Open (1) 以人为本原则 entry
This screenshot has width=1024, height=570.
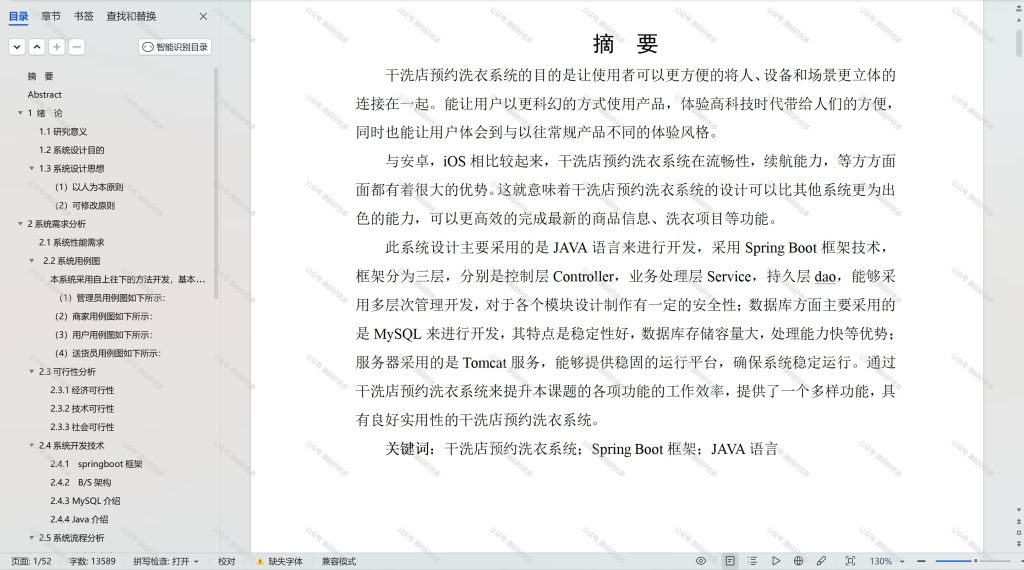tap(89, 187)
